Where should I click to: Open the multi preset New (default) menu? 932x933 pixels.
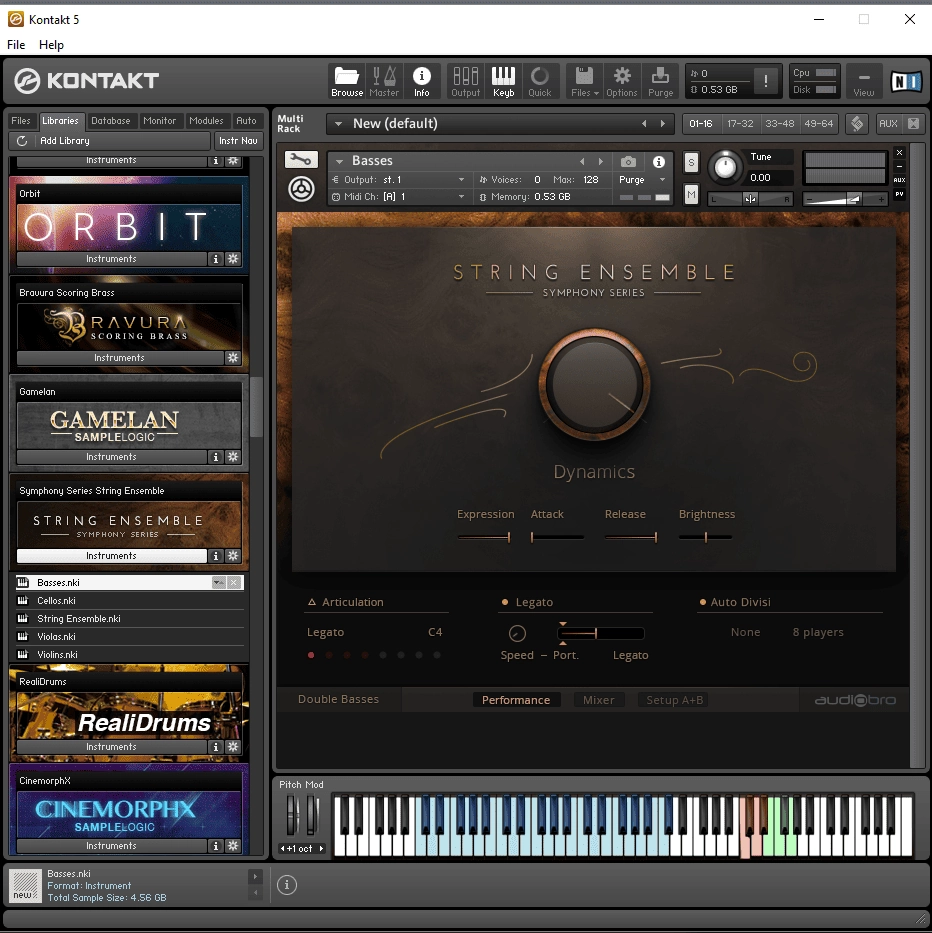(338, 124)
